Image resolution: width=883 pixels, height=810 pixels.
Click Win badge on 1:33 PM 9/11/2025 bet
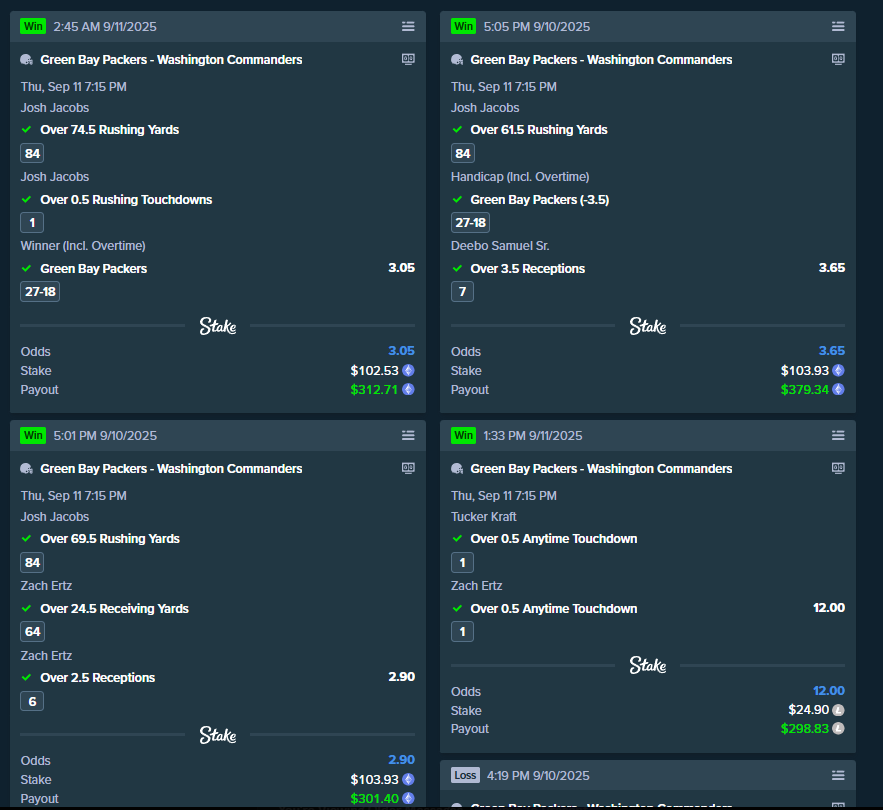point(463,435)
